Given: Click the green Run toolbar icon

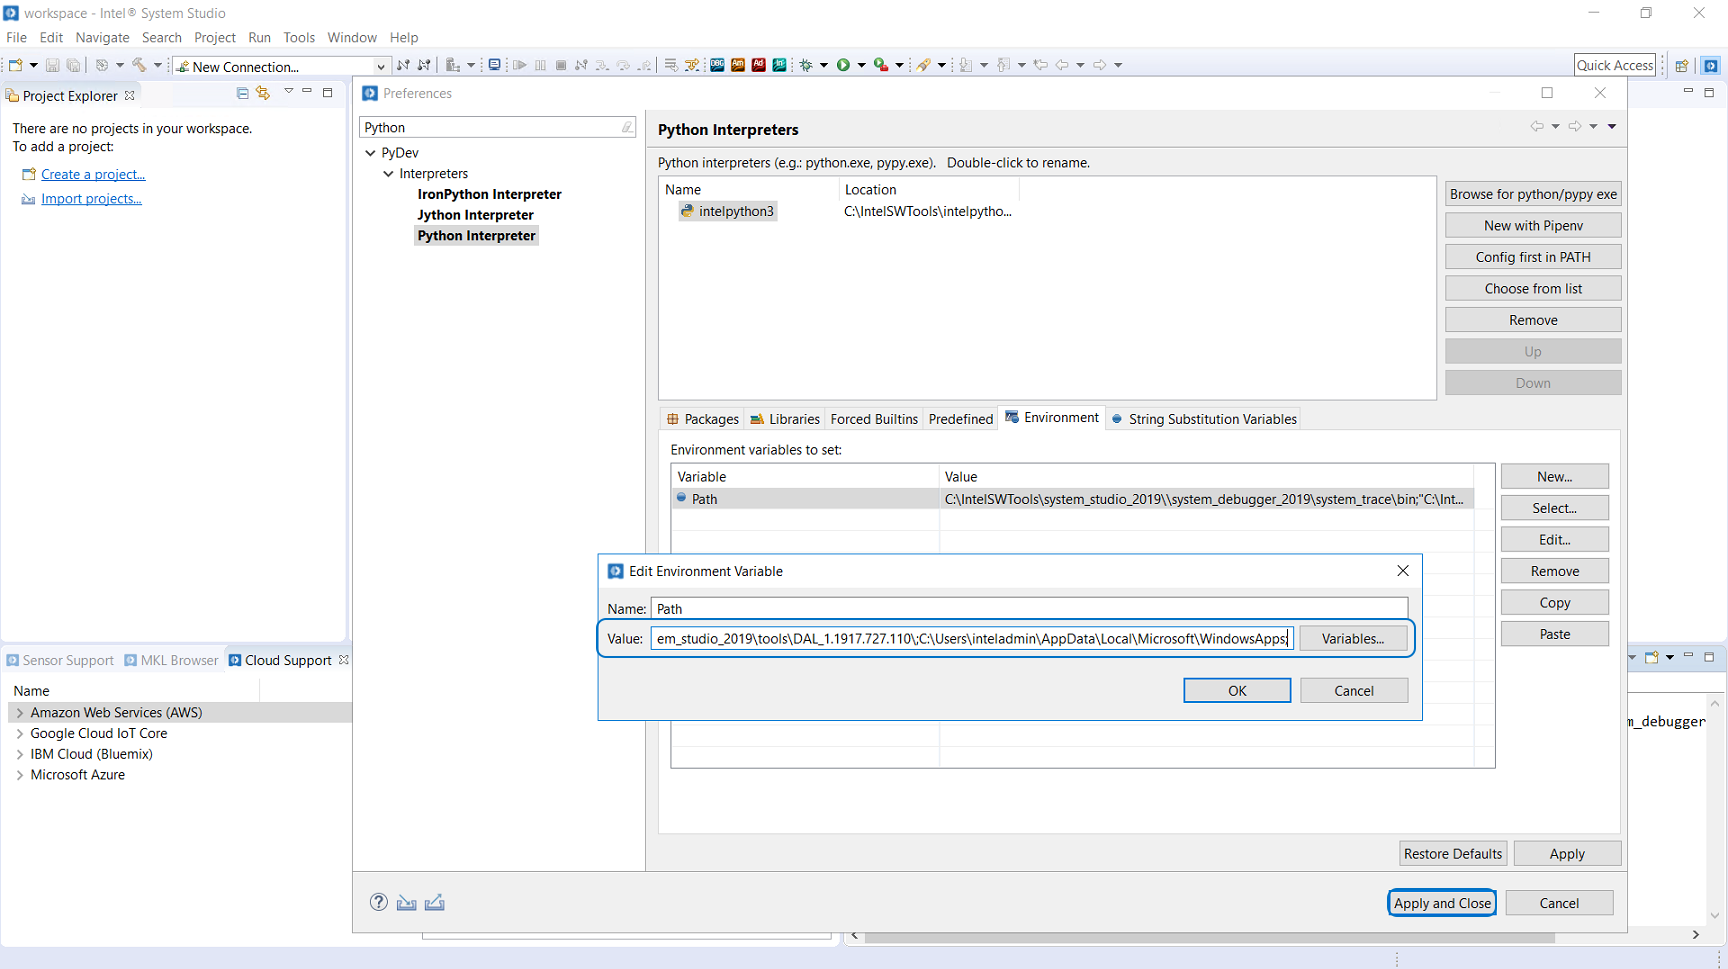Looking at the screenshot, I should (843, 65).
